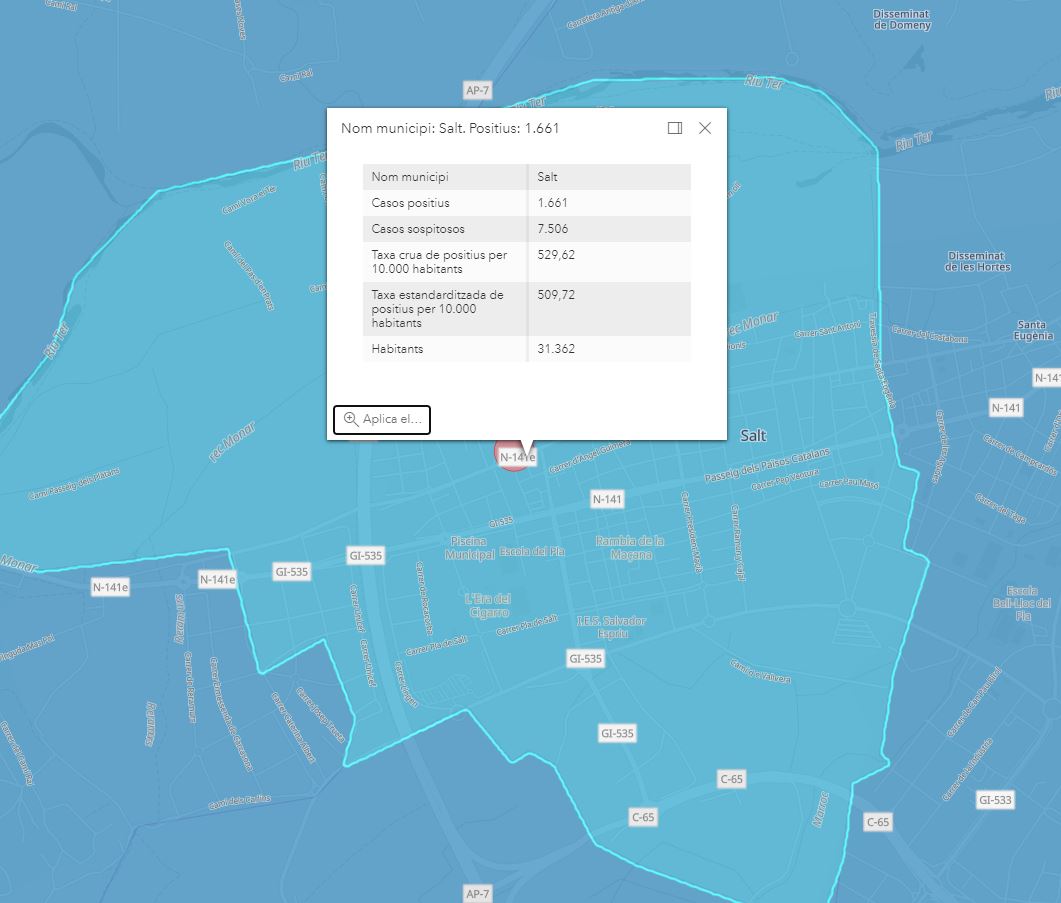1061x903 pixels.
Task: Click the 'Rambla de la Maçana' label
Action: click(630, 548)
